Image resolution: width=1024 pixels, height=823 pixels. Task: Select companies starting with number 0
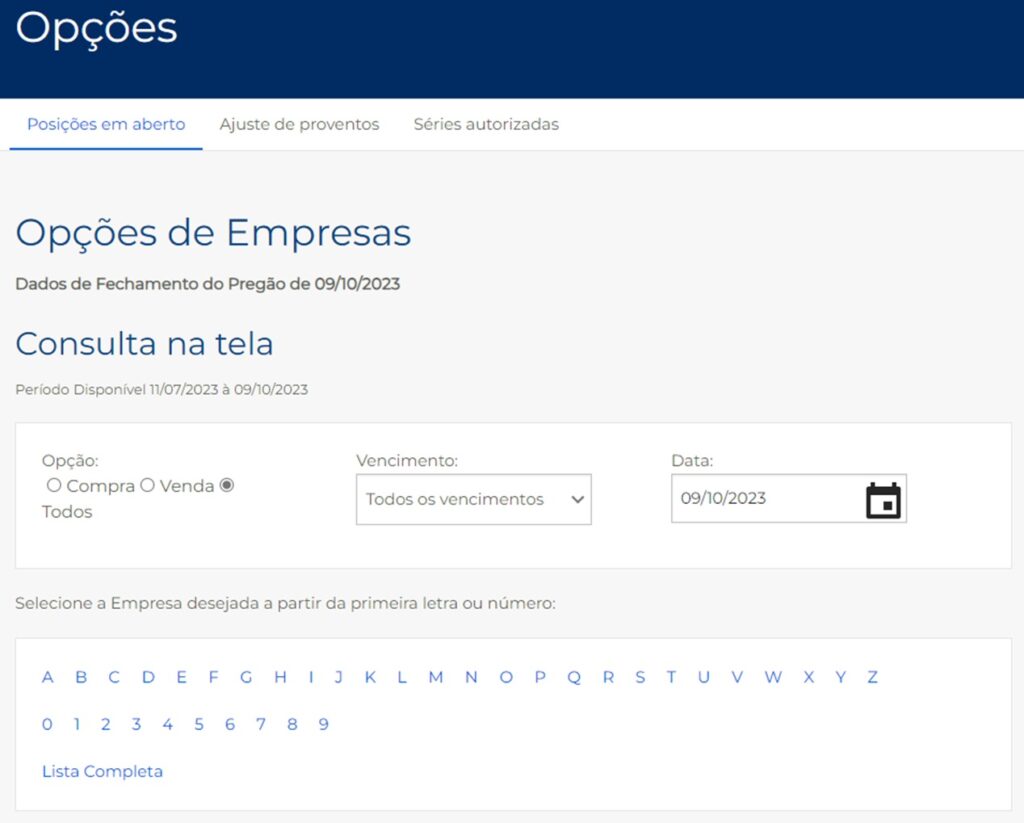46,723
